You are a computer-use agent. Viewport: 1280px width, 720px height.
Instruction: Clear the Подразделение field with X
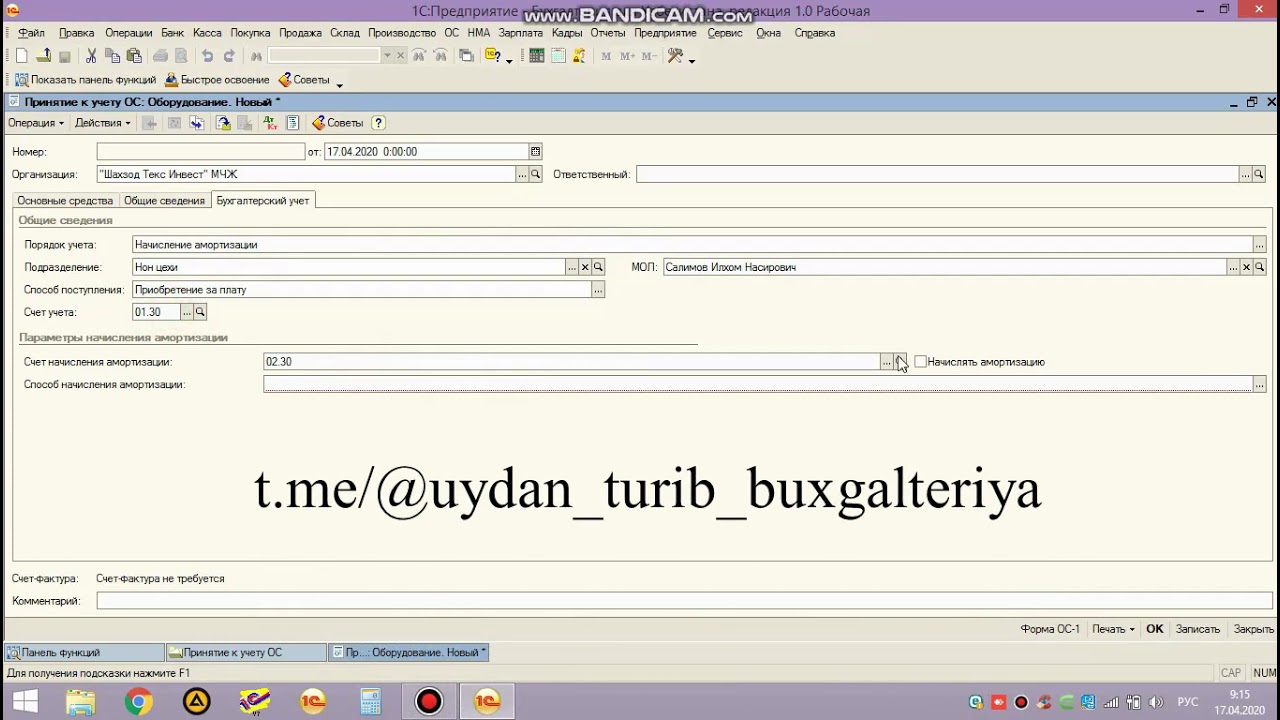(x=585, y=267)
